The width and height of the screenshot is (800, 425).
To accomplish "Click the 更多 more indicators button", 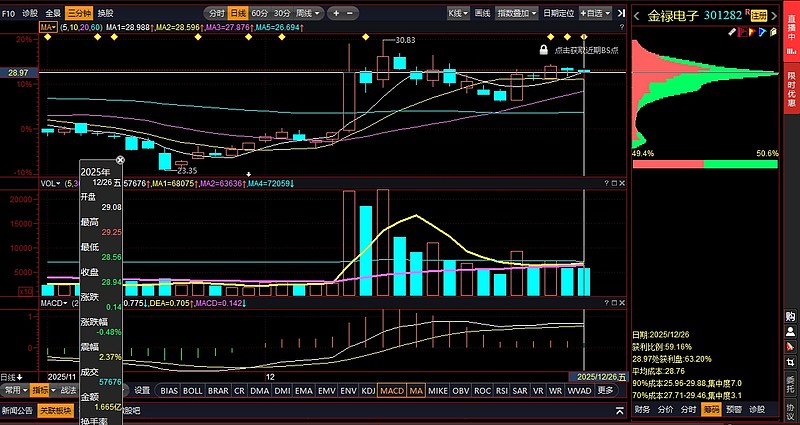I will click(606, 390).
